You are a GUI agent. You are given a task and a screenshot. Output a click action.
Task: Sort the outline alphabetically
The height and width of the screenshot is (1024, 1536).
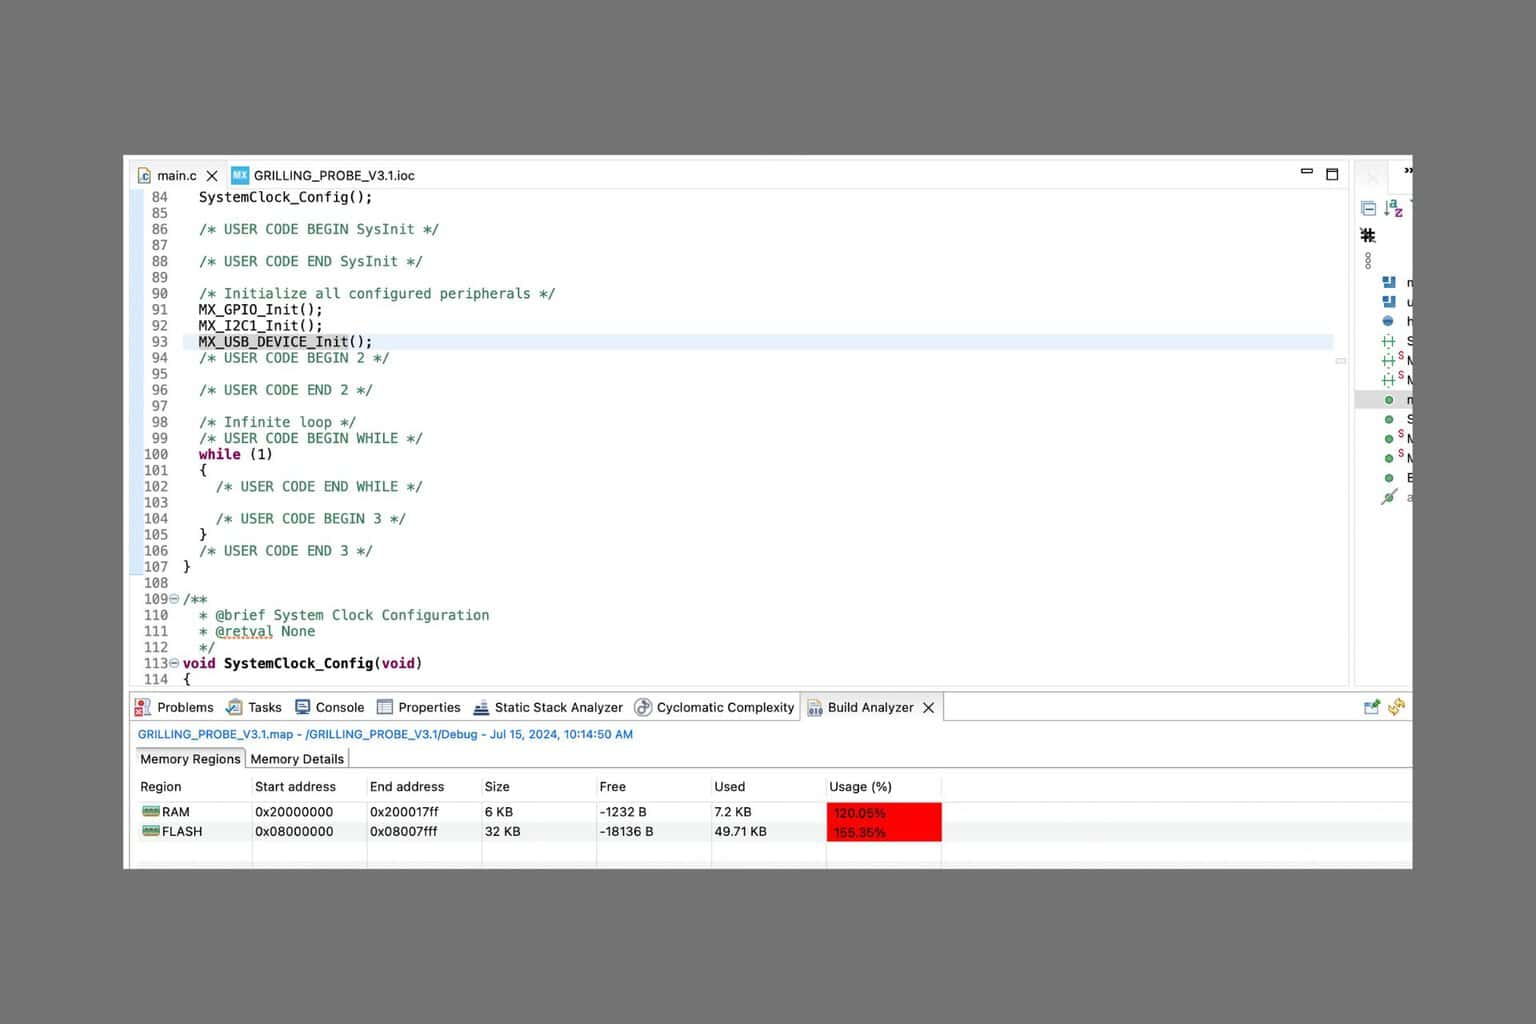pyautogui.click(x=1393, y=208)
